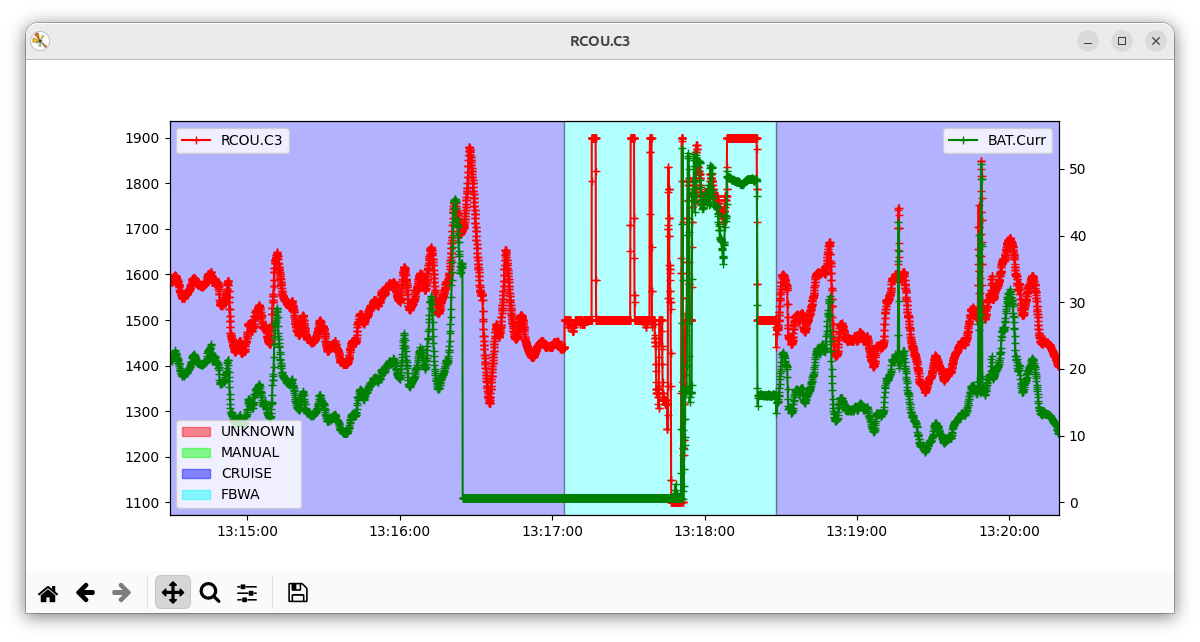Click the BAT.Curr legend entry

(1016, 141)
